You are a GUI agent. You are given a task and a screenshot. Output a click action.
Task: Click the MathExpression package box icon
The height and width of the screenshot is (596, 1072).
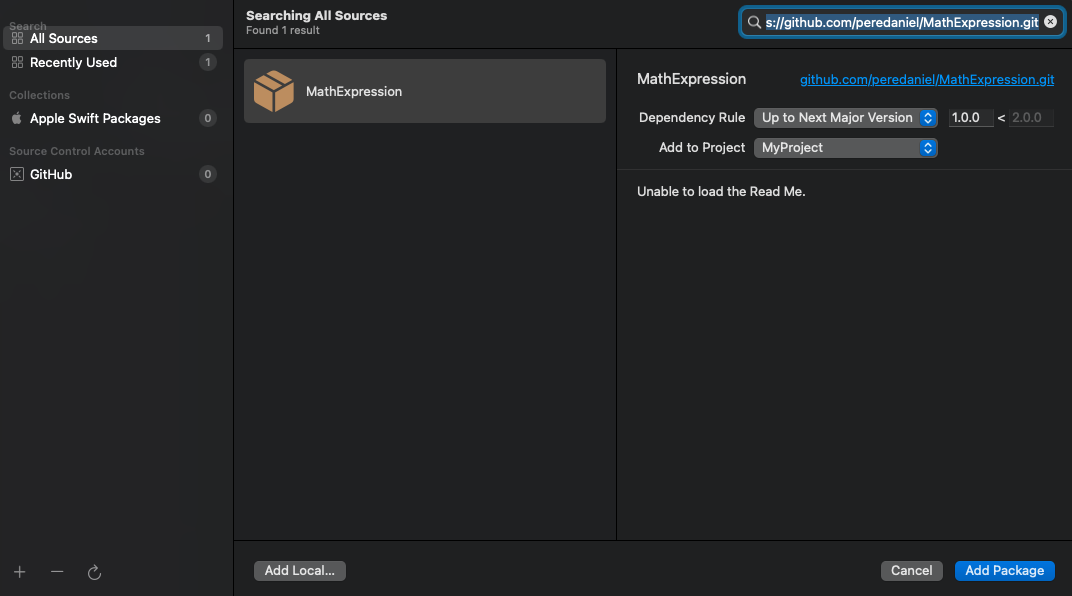273,91
